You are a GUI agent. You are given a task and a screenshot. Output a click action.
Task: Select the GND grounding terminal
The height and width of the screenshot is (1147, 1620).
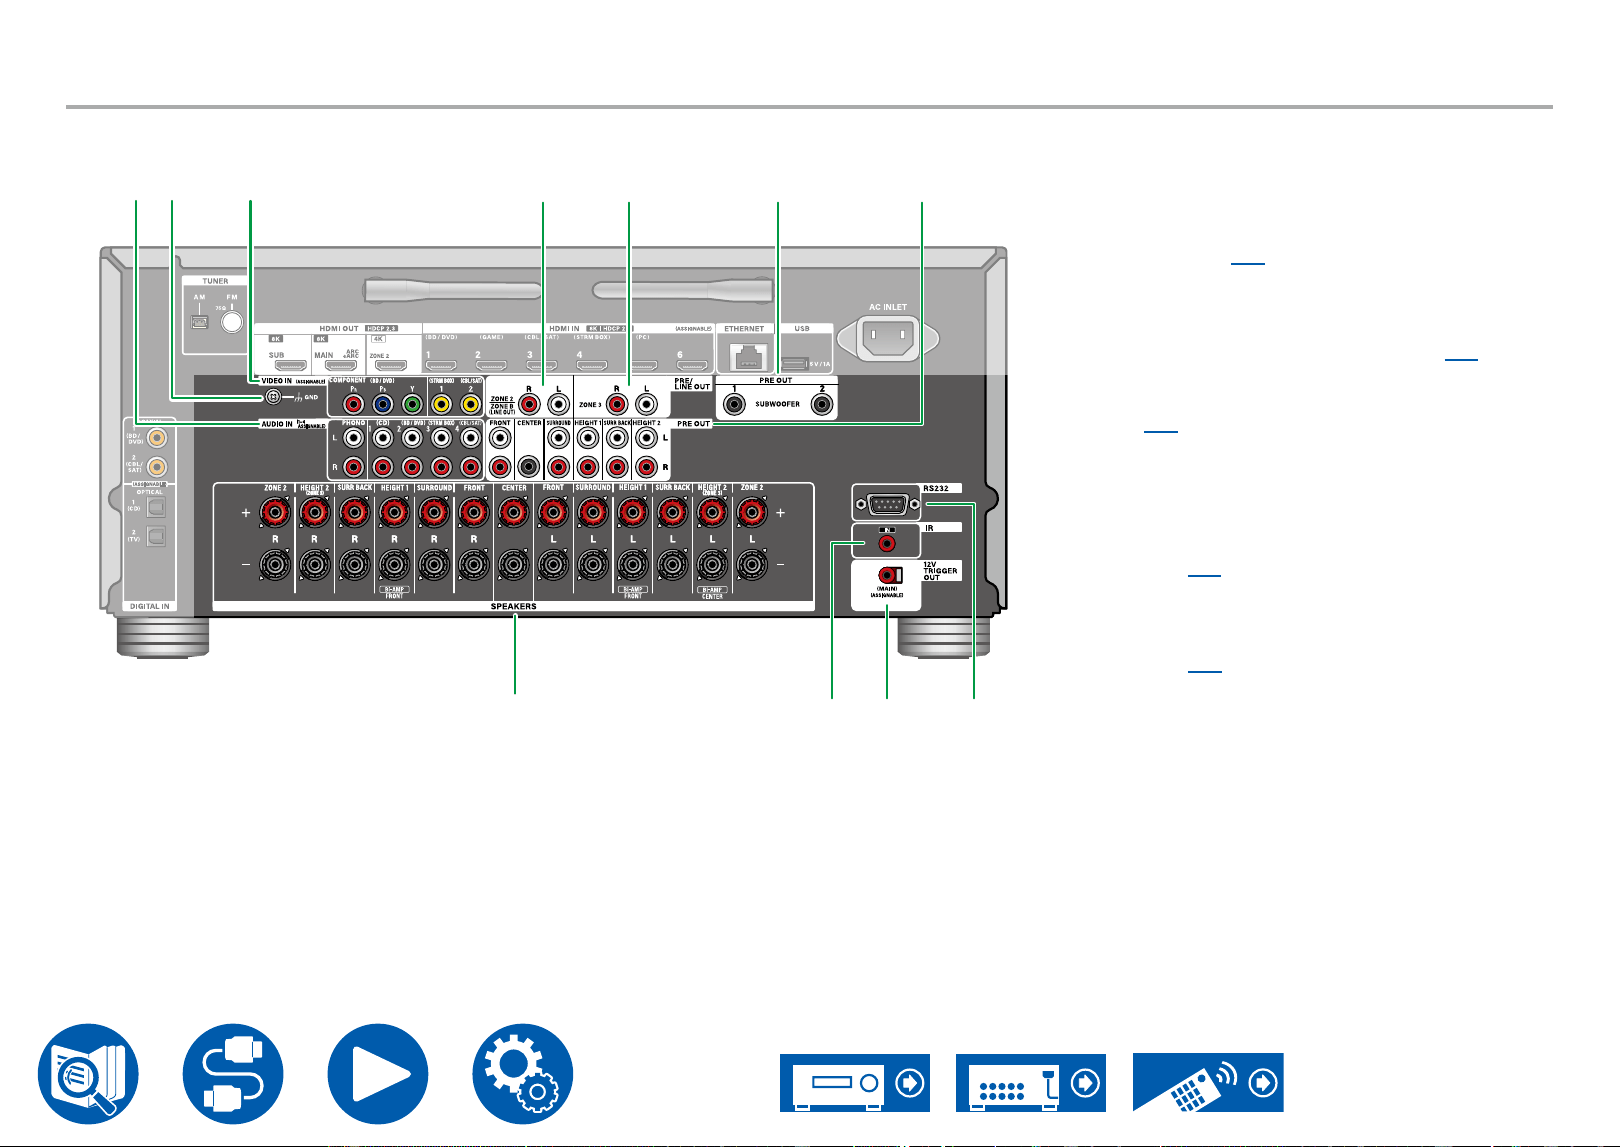pos(273,398)
